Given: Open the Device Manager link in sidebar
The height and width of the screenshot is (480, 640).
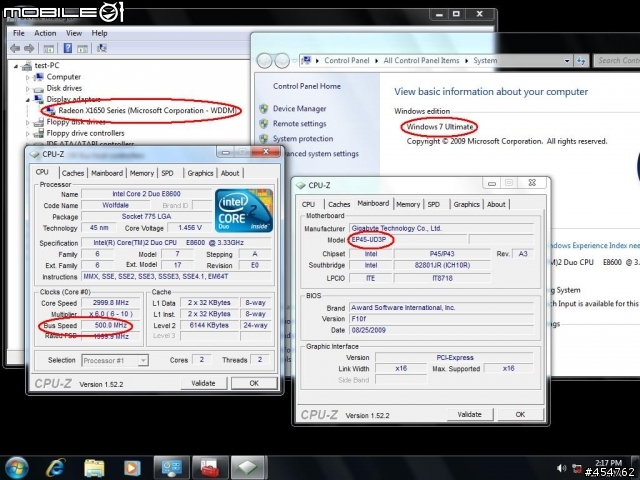Looking at the screenshot, I should click(x=299, y=109).
